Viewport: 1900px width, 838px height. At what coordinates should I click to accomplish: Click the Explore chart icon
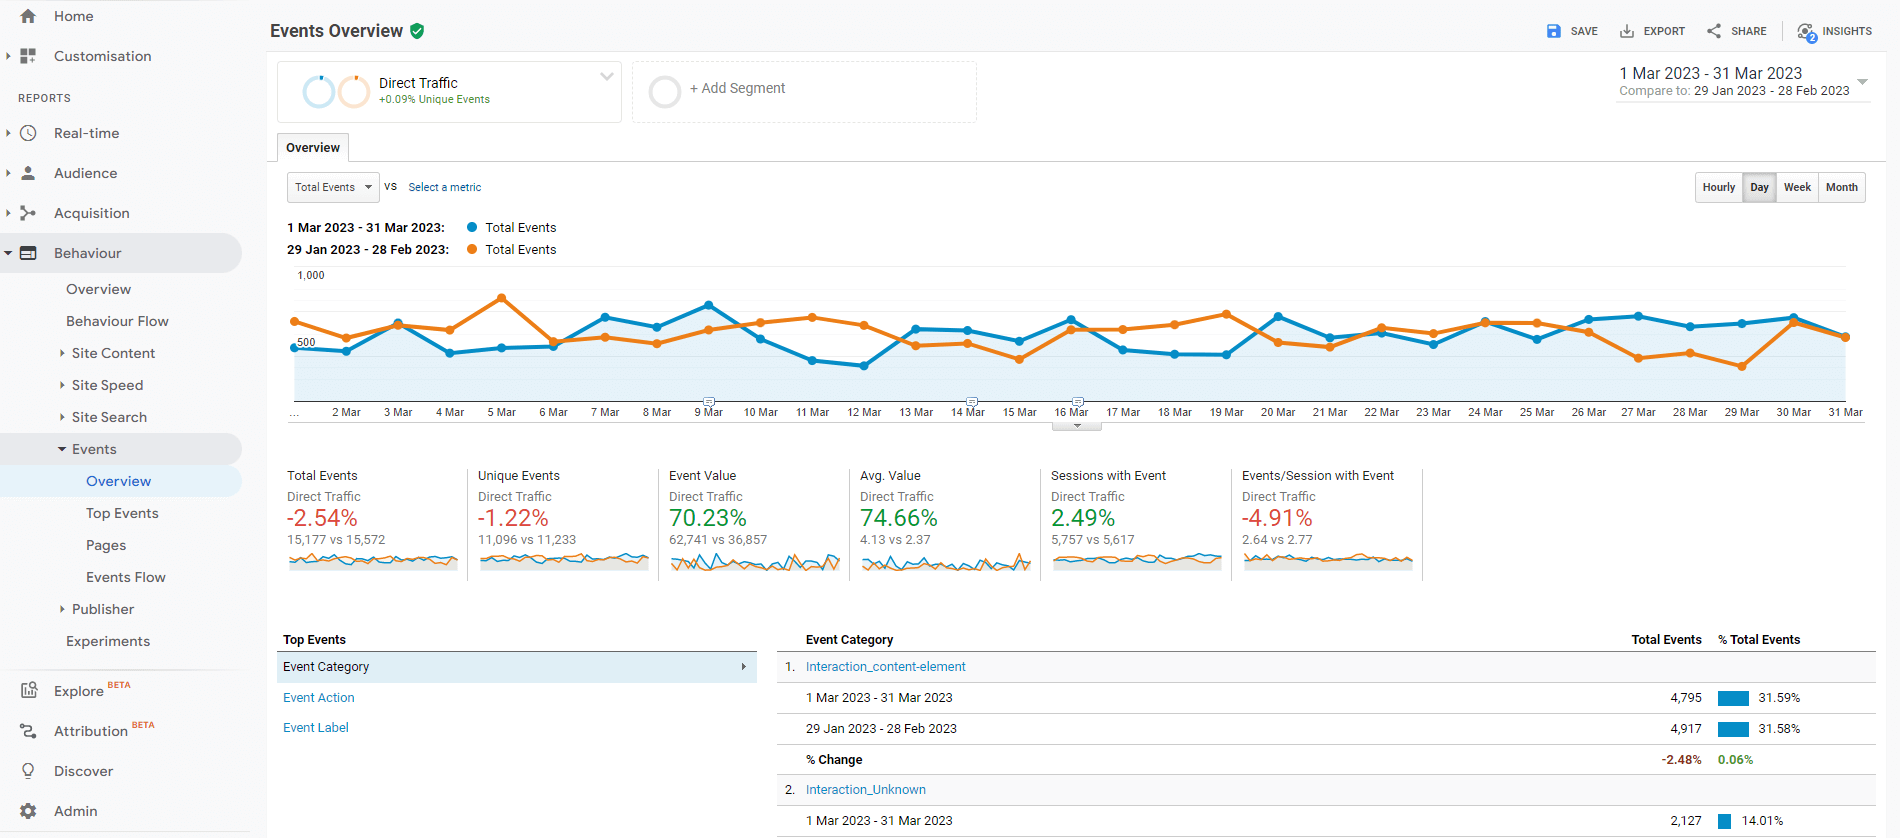(28, 690)
